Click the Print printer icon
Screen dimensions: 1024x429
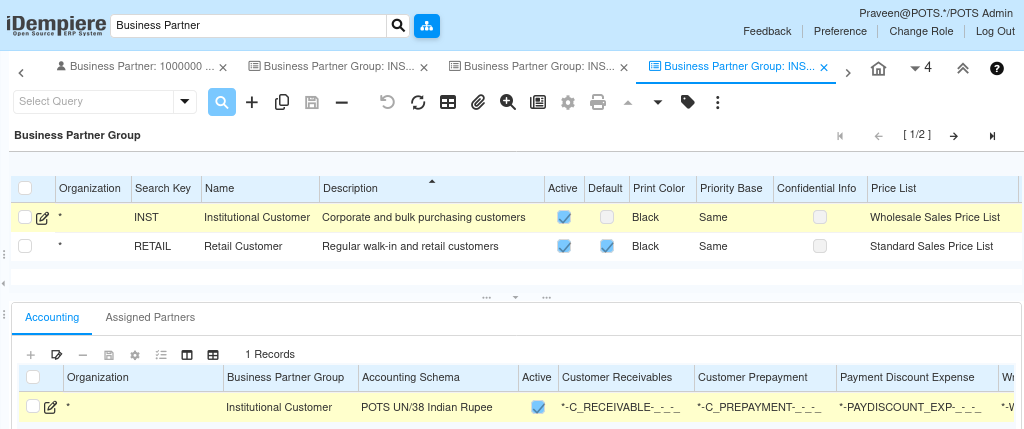point(598,102)
